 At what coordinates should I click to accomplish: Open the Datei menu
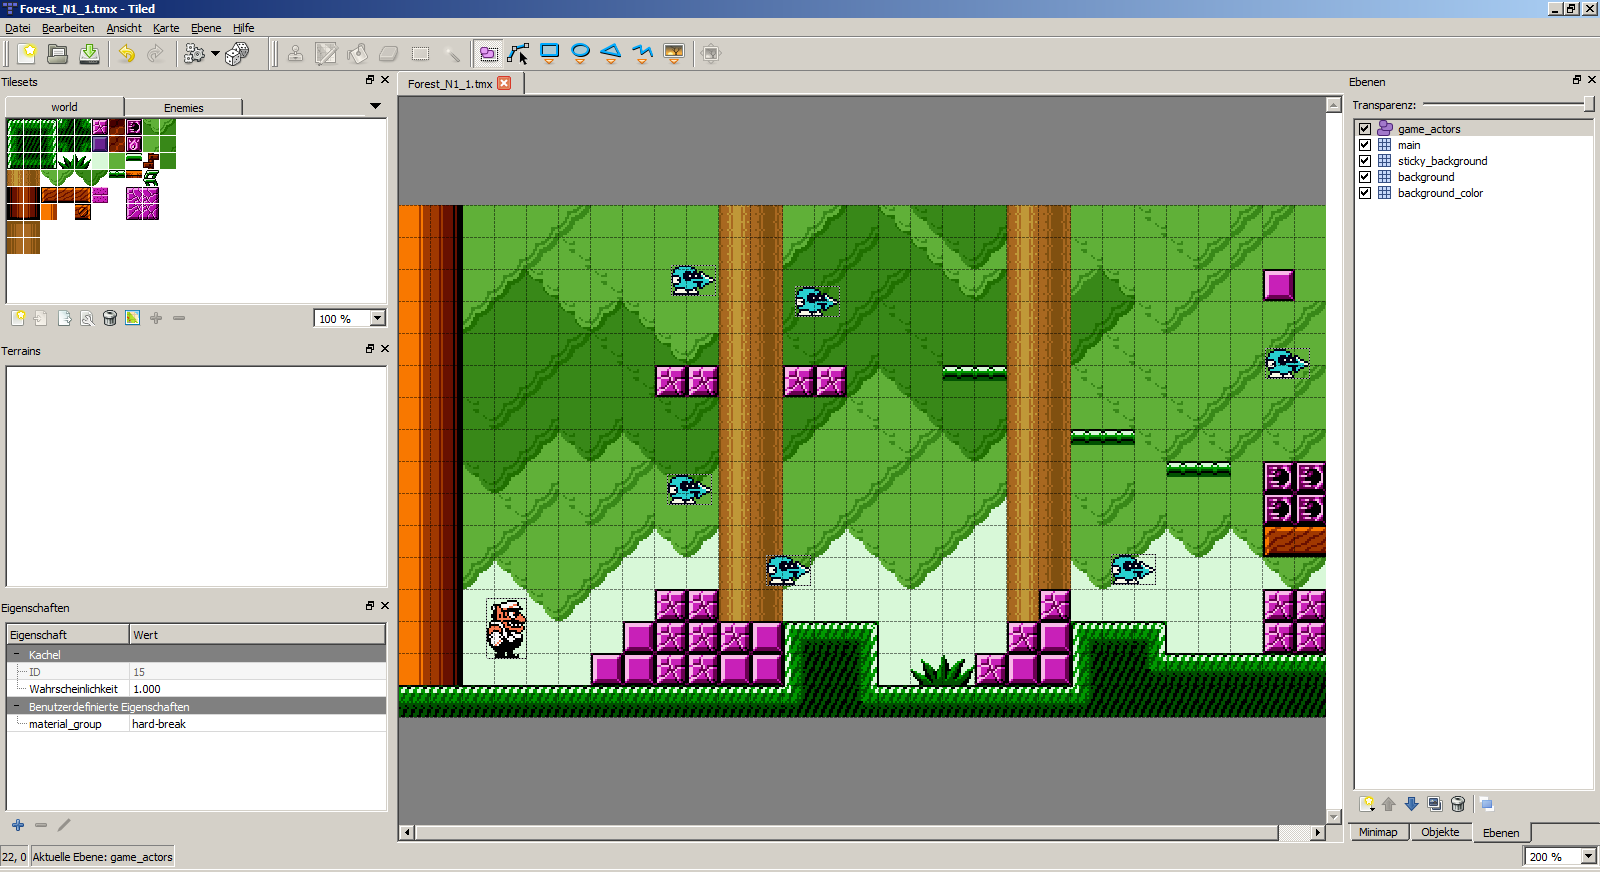[x=18, y=28]
